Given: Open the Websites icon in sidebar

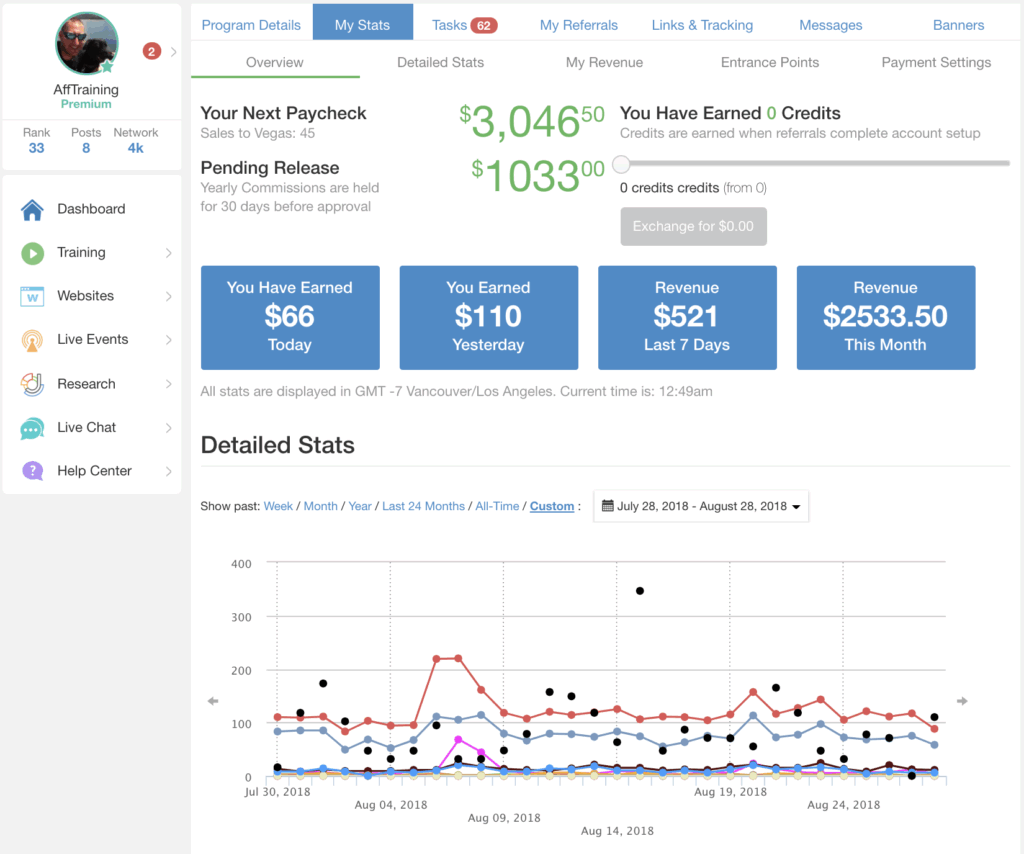Looking at the screenshot, I should (32, 296).
